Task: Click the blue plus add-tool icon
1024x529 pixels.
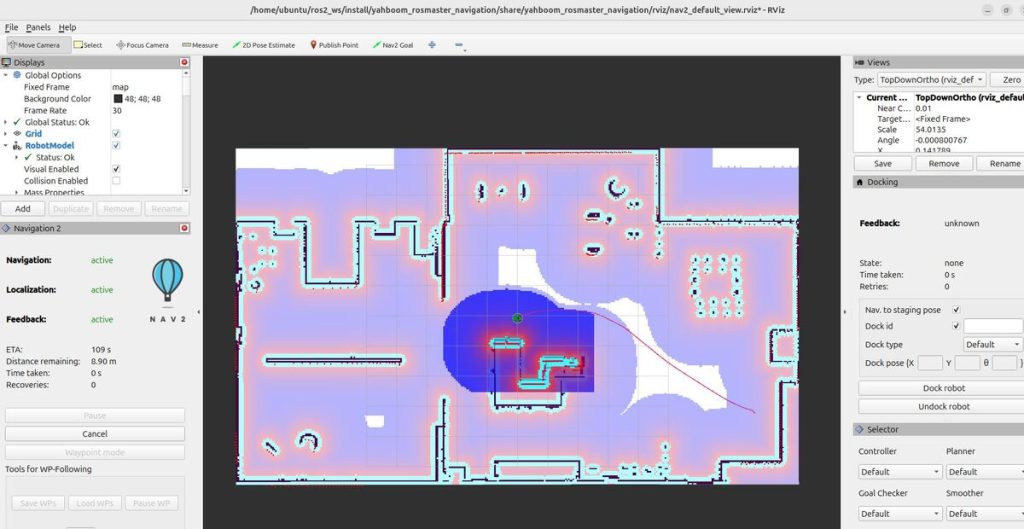Action: pos(432,45)
